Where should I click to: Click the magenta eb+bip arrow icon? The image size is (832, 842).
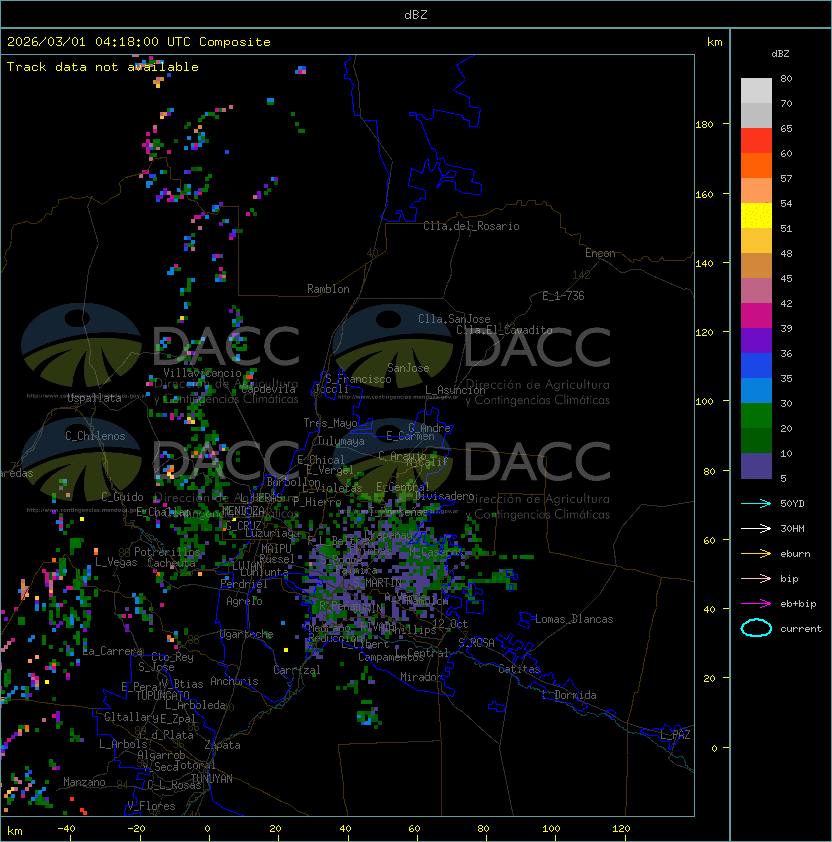[x=756, y=604]
